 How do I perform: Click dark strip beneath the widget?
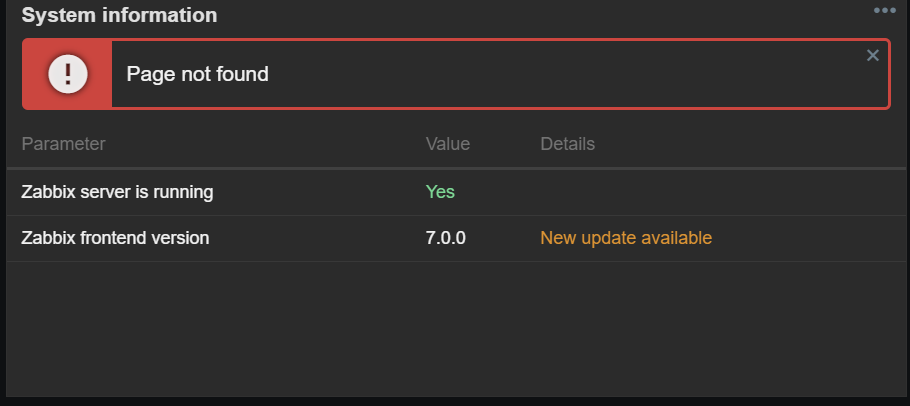455,401
